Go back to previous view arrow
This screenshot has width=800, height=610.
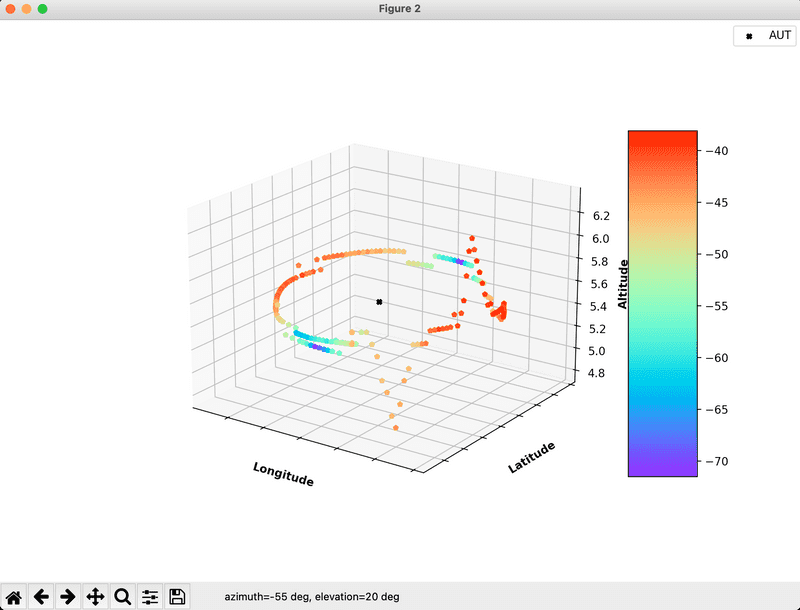click(x=41, y=596)
